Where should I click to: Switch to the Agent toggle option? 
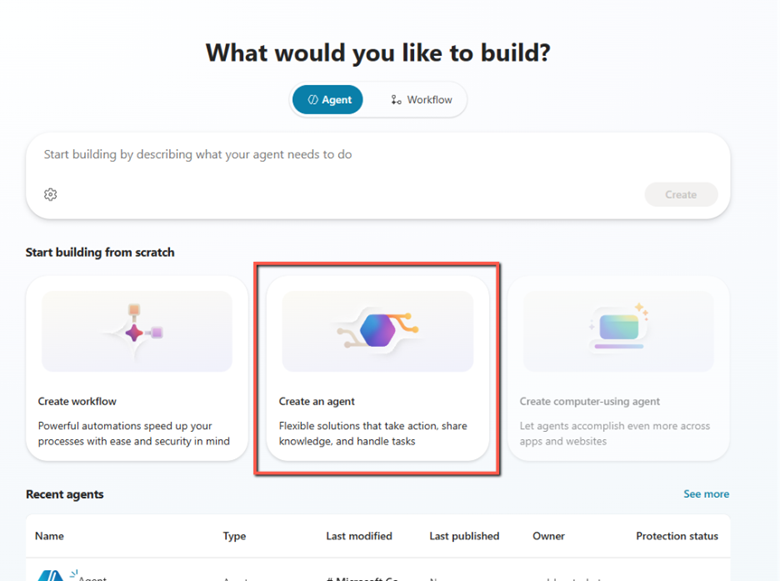pos(328,100)
